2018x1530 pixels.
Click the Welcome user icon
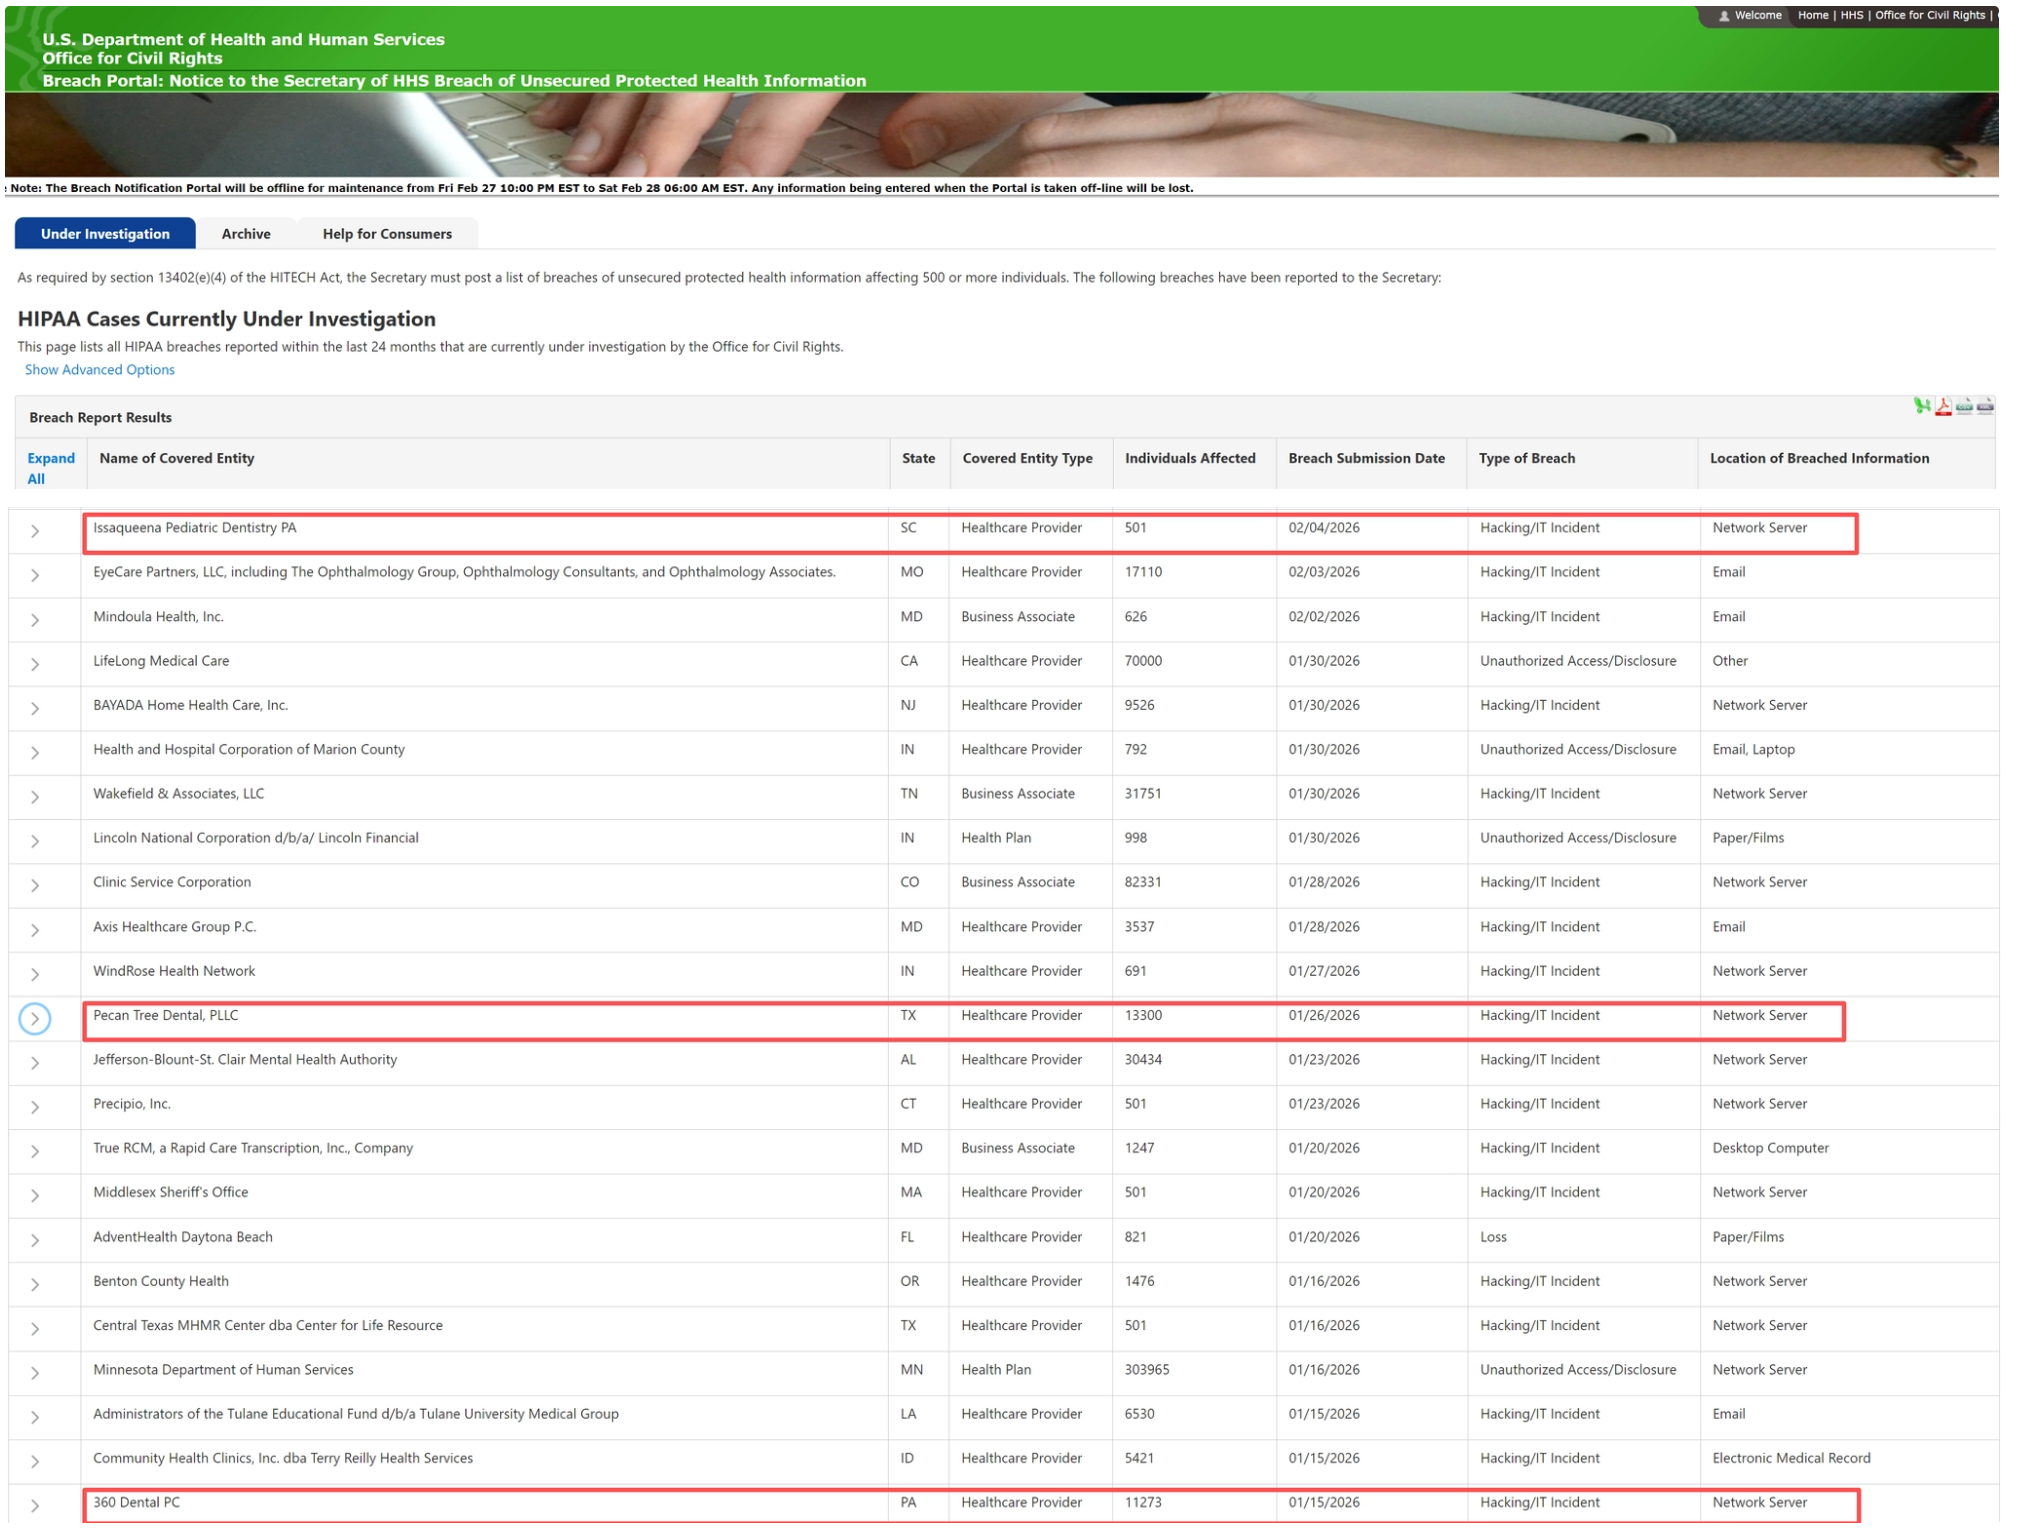coord(1723,16)
